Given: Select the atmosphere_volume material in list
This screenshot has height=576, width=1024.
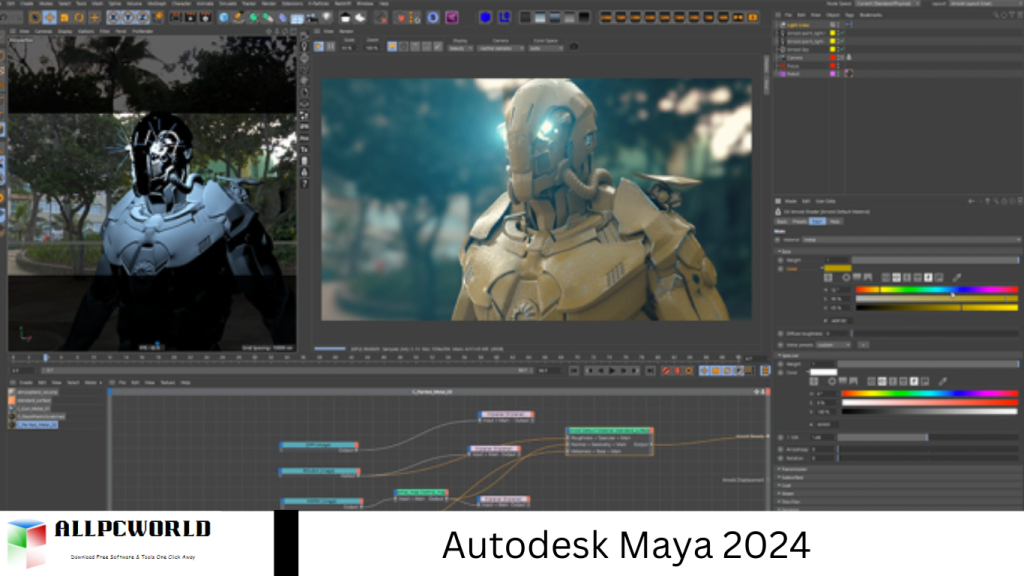Looking at the screenshot, I should (x=37, y=392).
